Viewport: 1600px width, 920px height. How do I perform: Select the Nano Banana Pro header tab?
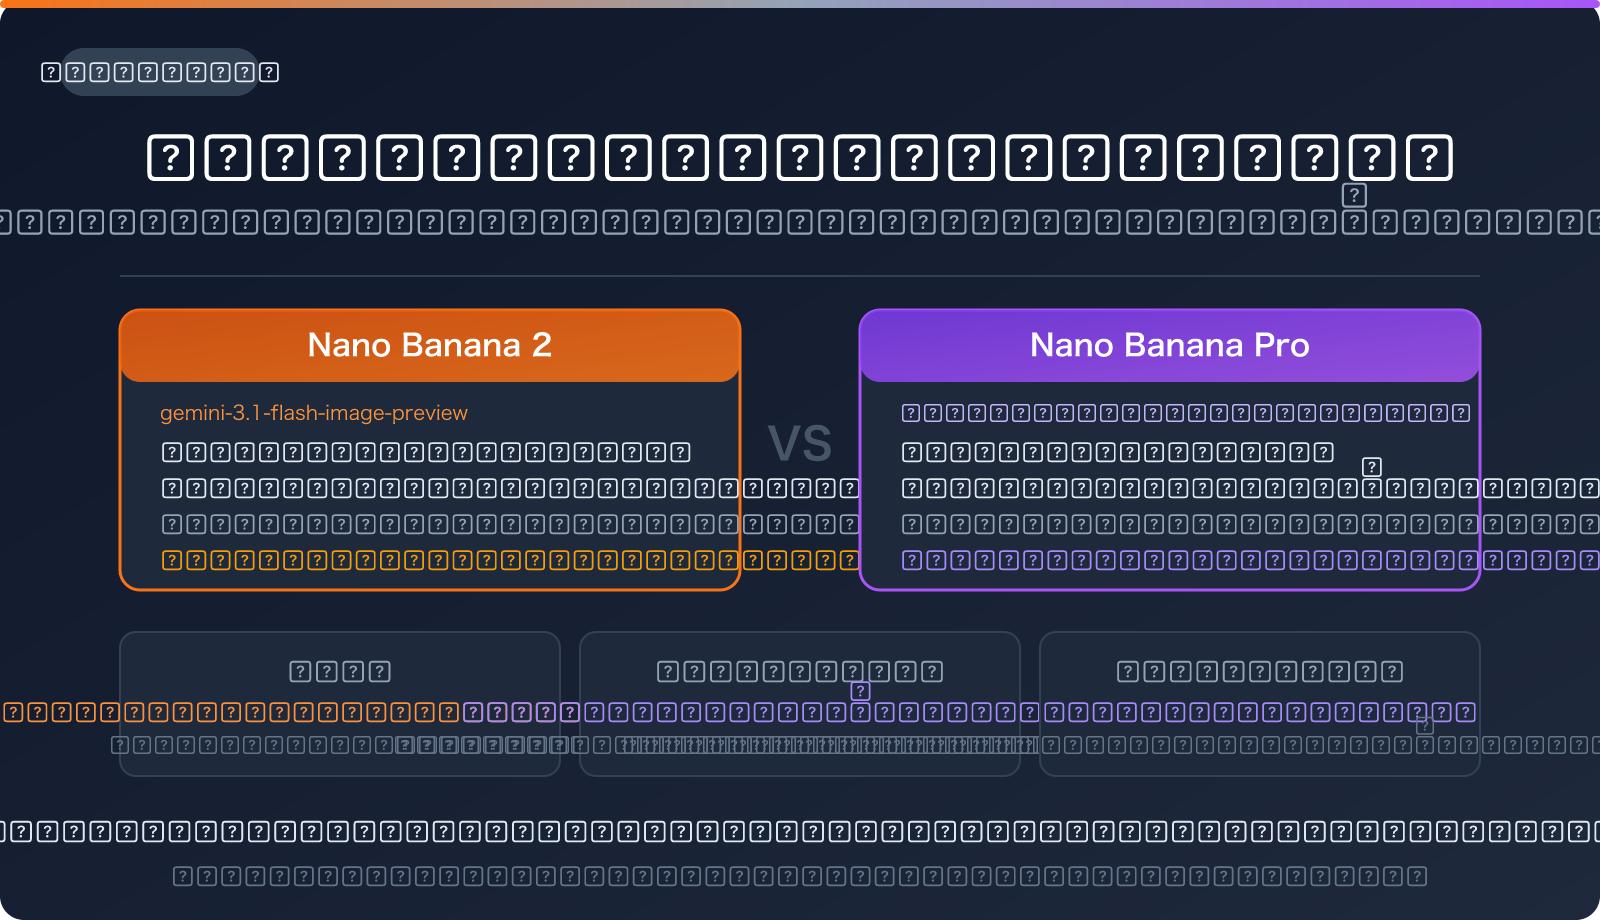pyautogui.click(x=1170, y=345)
